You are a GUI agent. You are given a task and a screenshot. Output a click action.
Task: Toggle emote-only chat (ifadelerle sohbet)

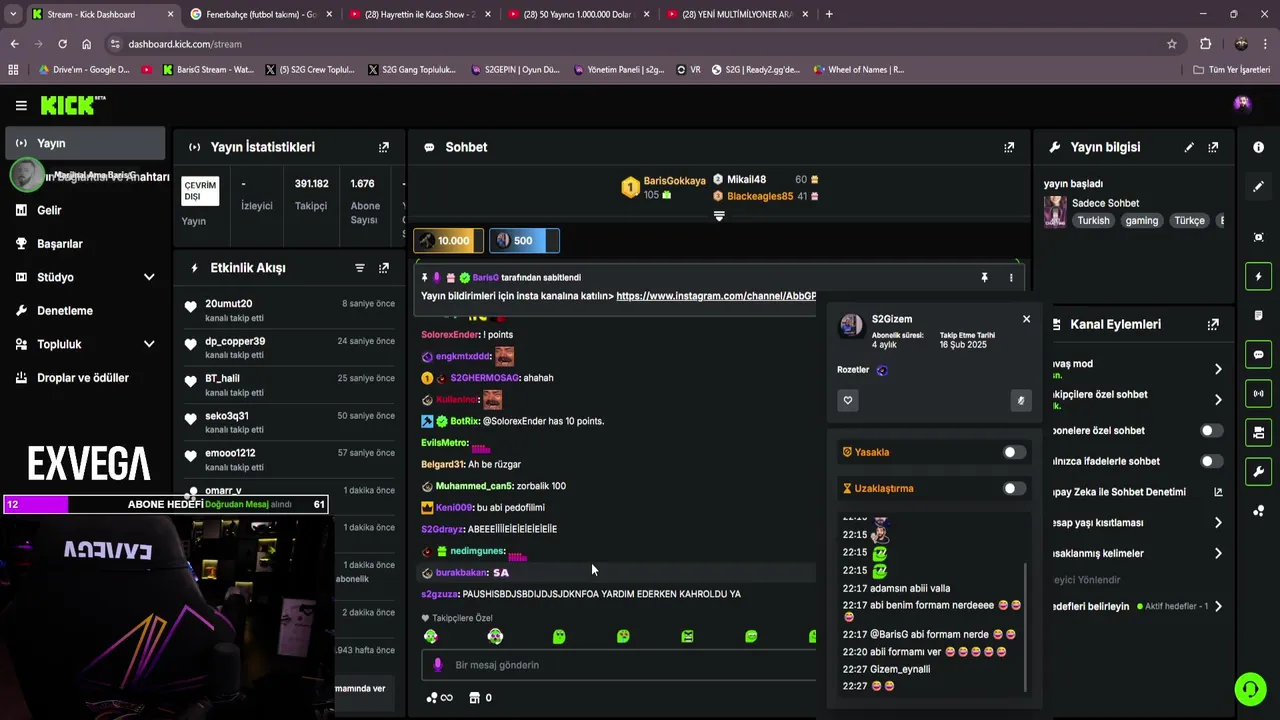tap(1211, 461)
